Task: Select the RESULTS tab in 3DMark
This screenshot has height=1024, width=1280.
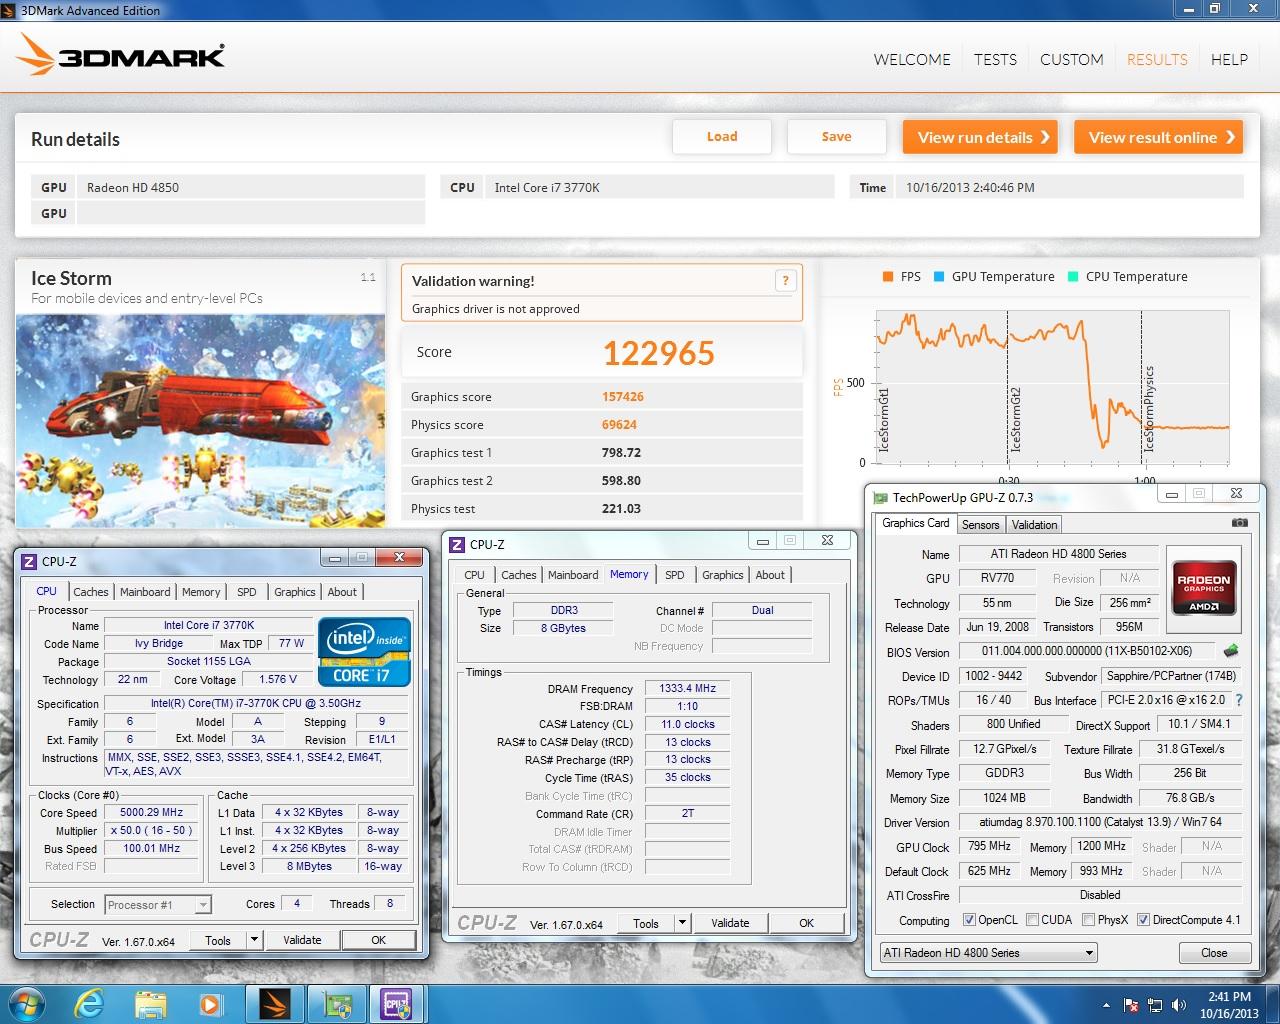Action: [x=1157, y=59]
